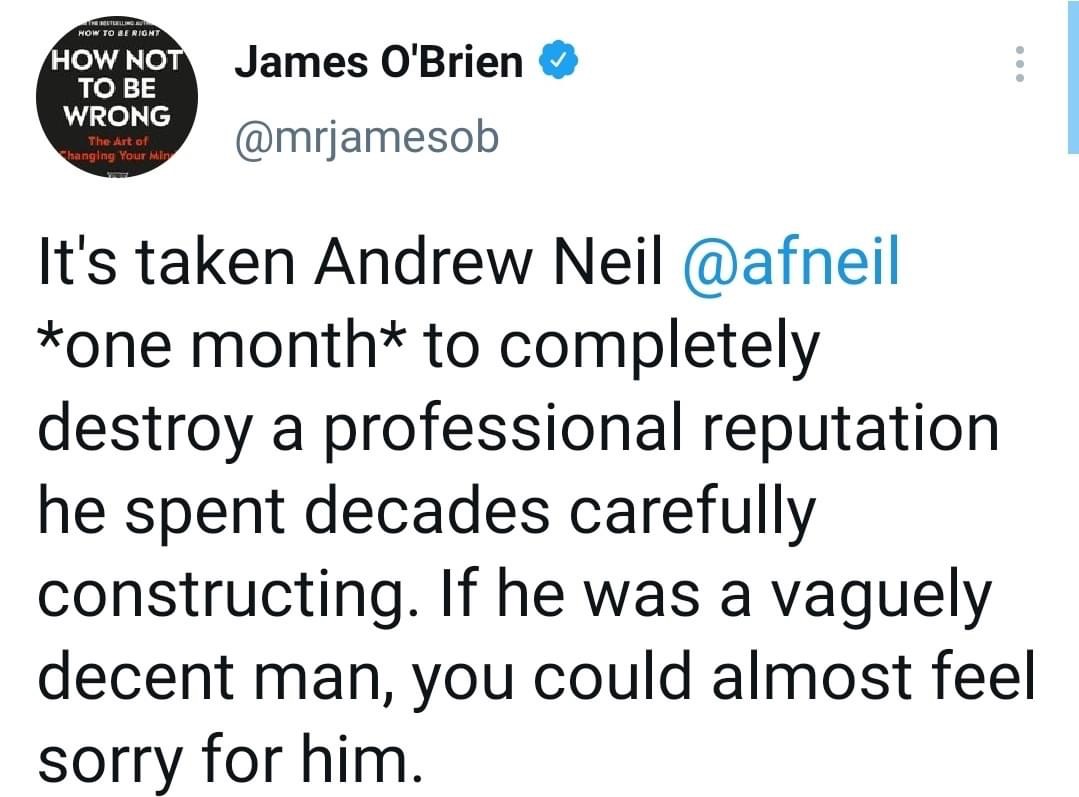Click the blue verified checkmark badge
Viewport: 1079px width, 797px height.
557,61
